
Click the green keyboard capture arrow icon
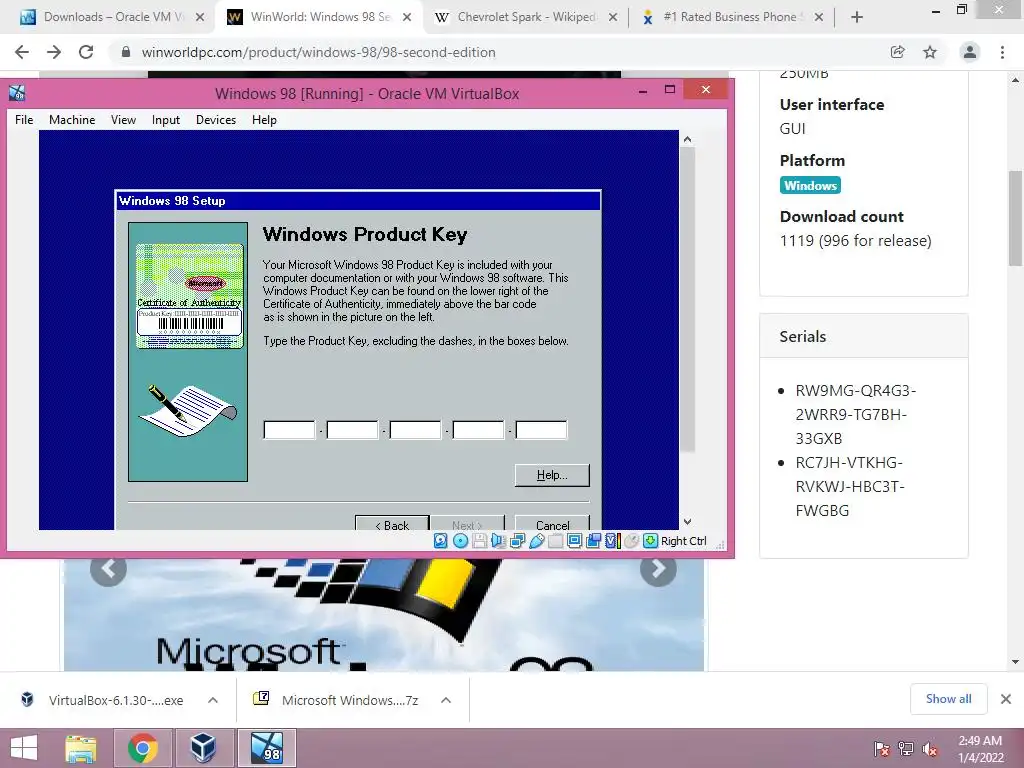click(650, 541)
